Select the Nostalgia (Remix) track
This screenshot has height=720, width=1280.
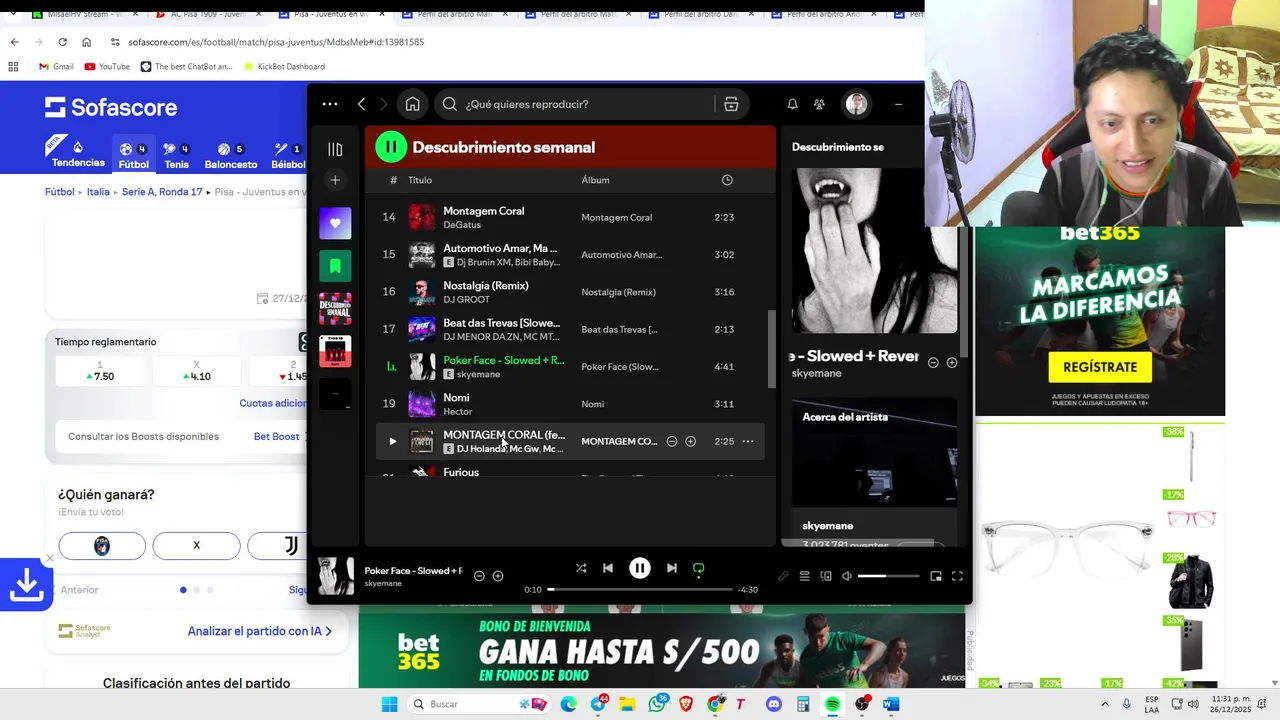click(570, 292)
